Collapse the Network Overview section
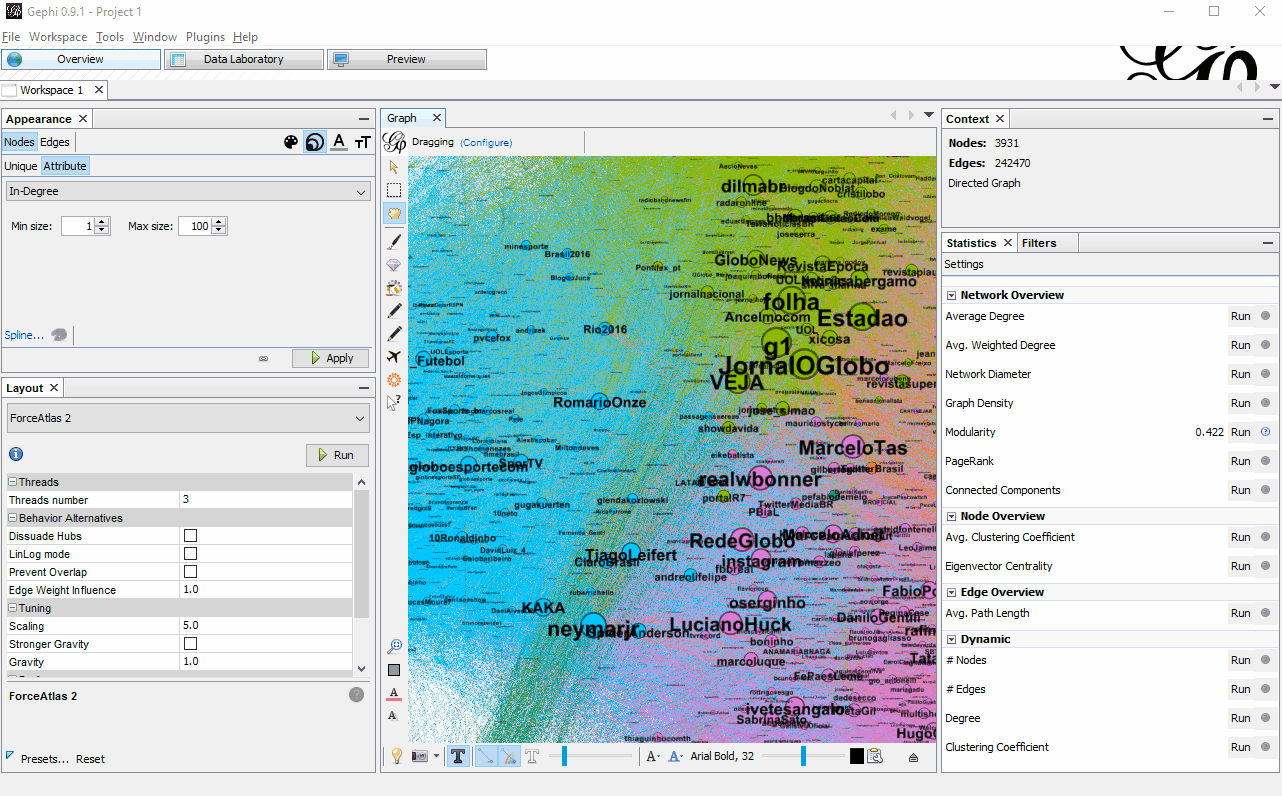Screen dimensions: 1282x796 pos(950,295)
